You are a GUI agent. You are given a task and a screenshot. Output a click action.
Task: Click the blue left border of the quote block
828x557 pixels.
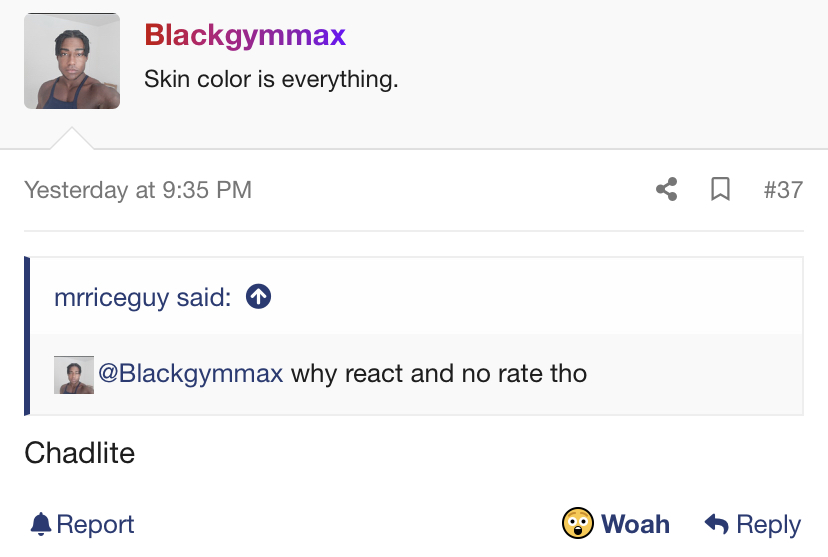tap(27, 336)
